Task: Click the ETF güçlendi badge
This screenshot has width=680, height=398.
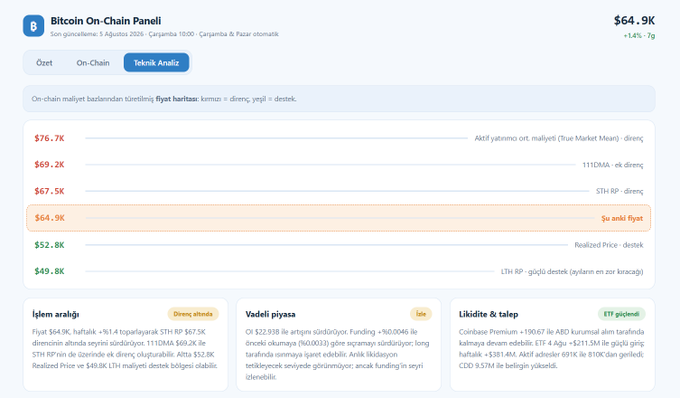Action: click(621, 314)
